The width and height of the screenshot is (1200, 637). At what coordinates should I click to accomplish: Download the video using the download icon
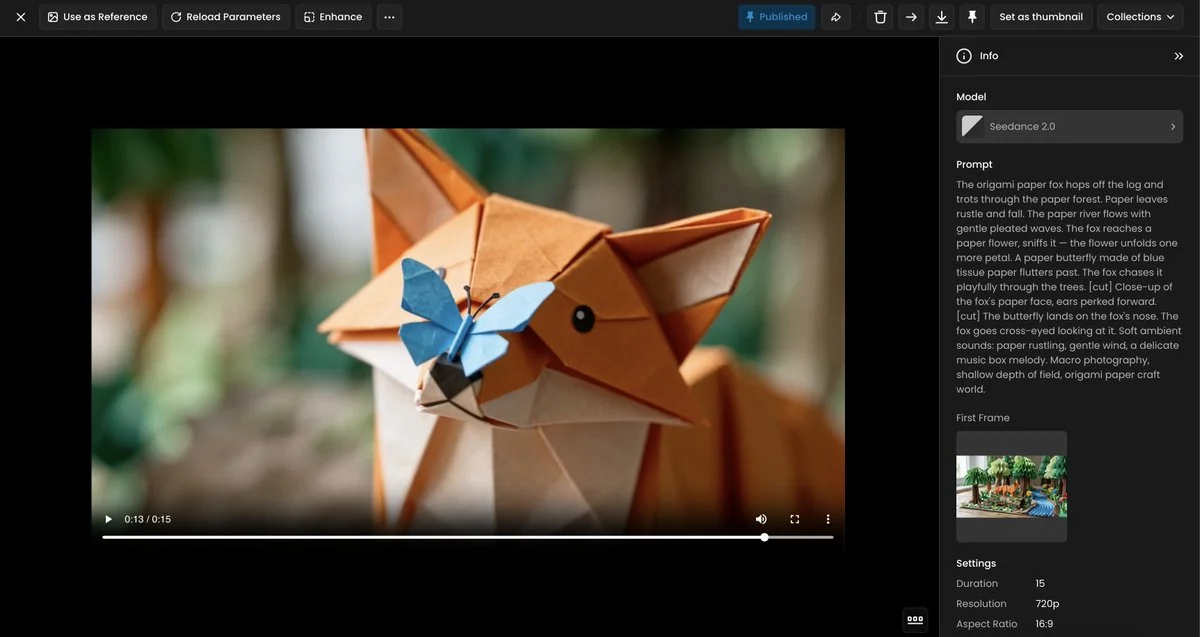click(x=940, y=16)
